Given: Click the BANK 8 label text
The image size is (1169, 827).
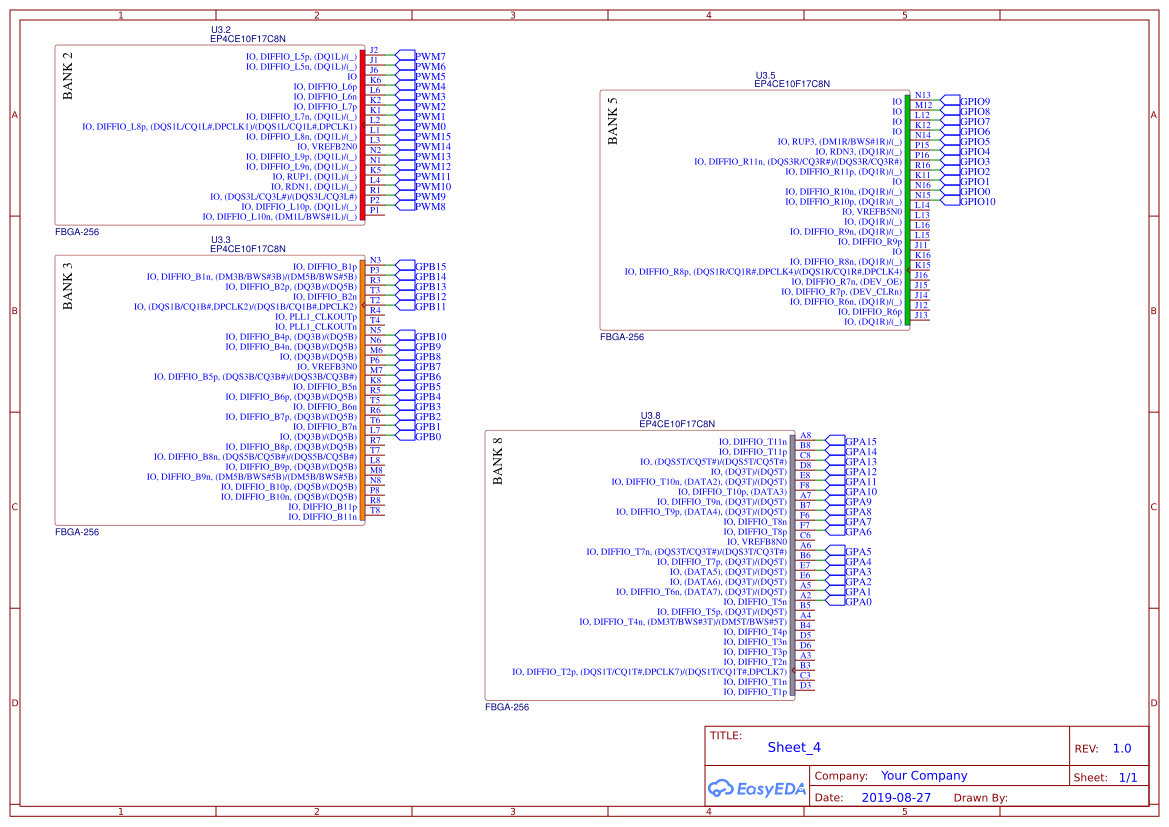Looking at the screenshot, I should (x=498, y=462).
